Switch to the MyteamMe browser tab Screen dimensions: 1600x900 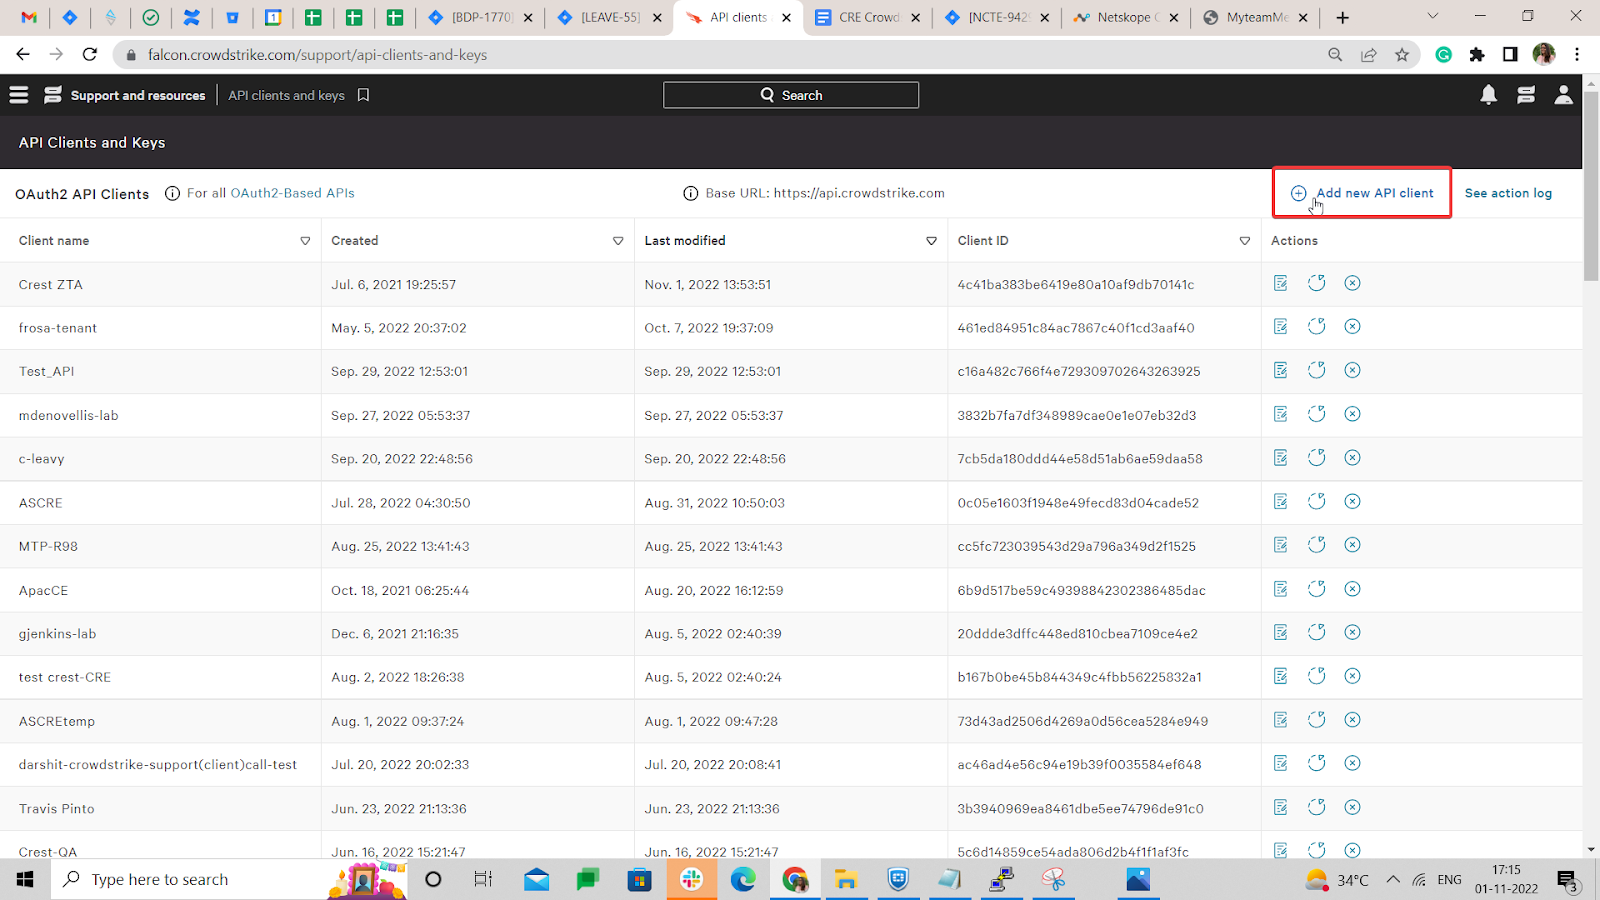click(x=1255, y=18)
